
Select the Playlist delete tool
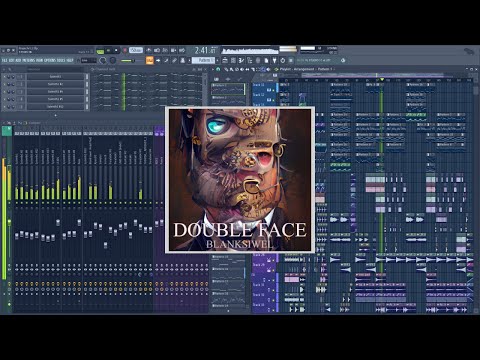pos(237,69)
